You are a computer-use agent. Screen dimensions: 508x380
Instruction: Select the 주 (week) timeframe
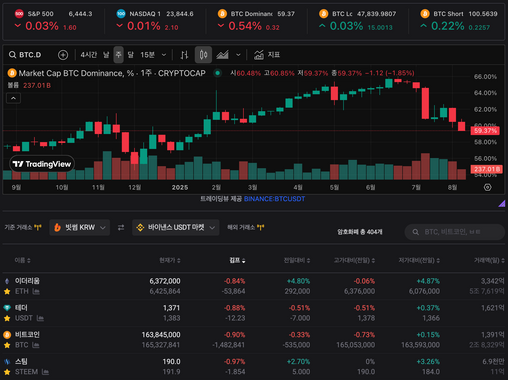pyautogui.click(x=118, y=55)
